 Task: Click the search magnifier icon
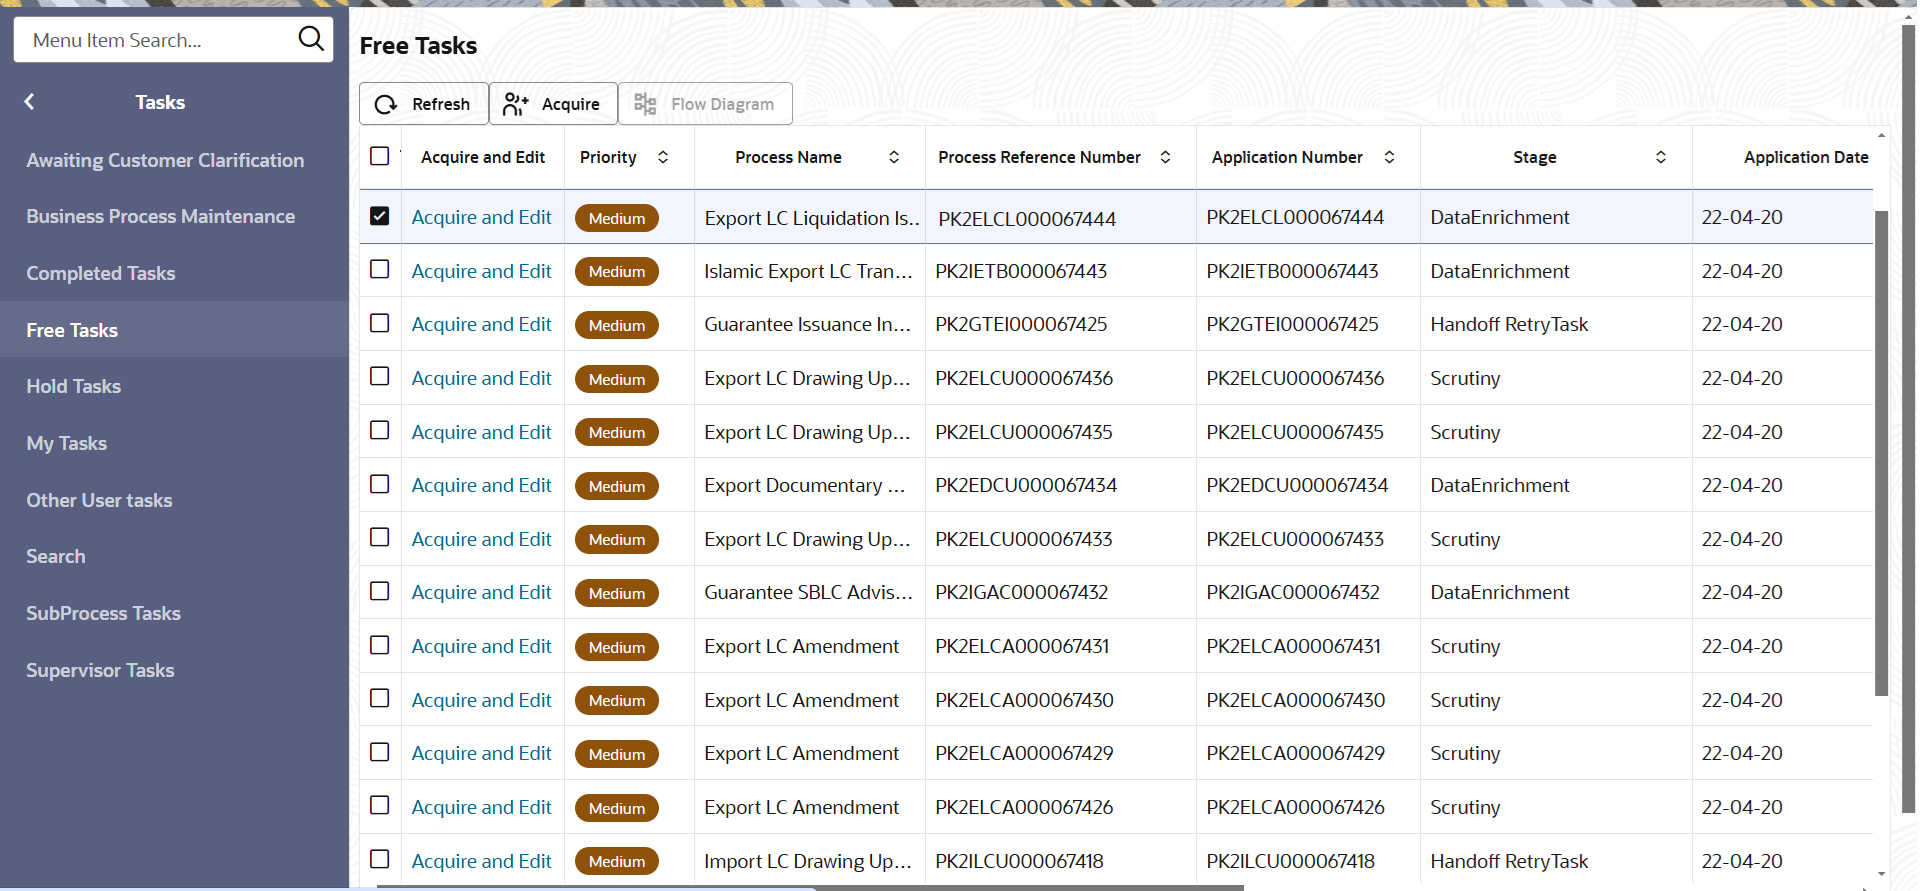(x=311, y=39)
